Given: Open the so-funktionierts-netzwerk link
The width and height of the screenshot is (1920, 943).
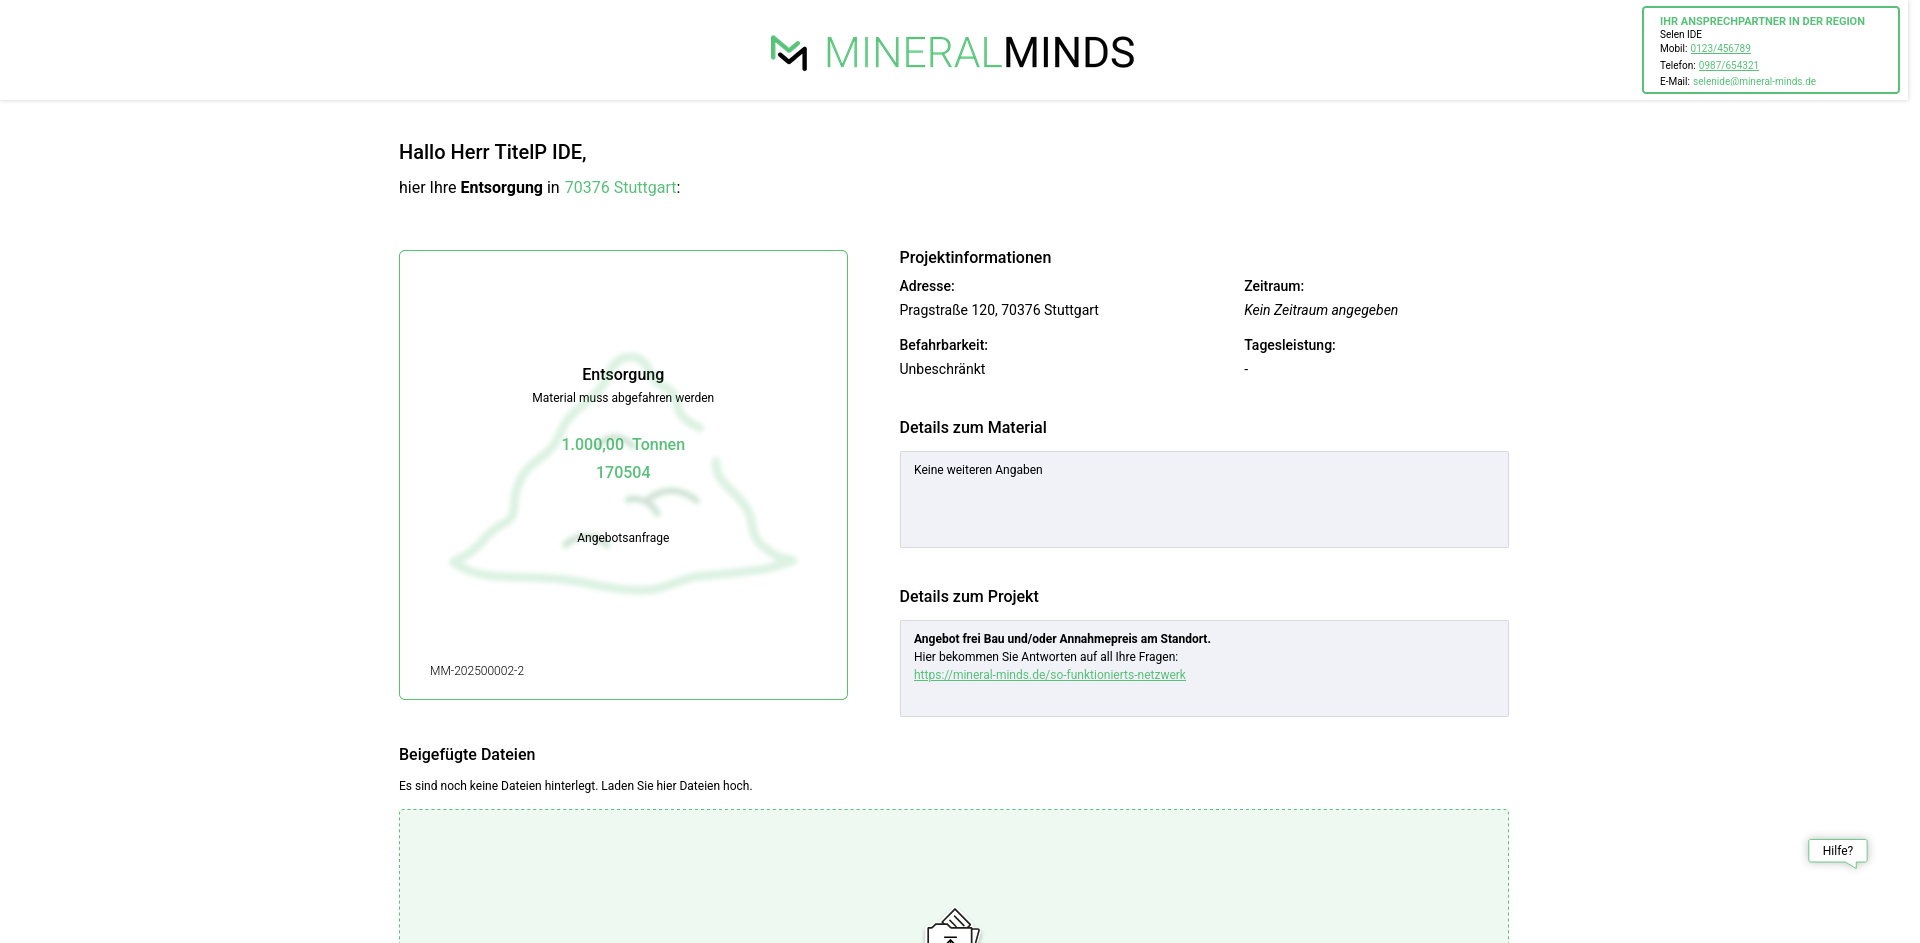Looking at the screenshot, I should (1049, 675).
